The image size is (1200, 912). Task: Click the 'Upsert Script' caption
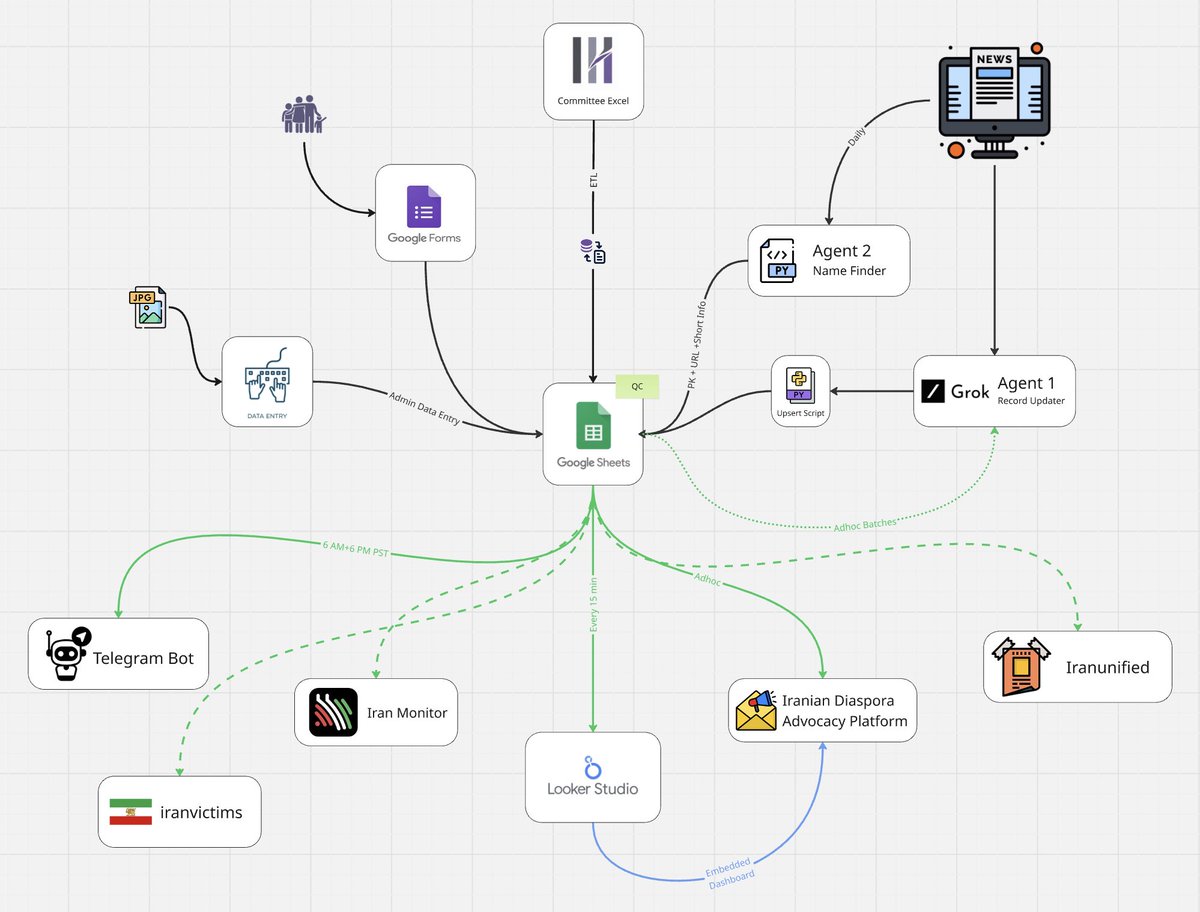pos(800,412)
